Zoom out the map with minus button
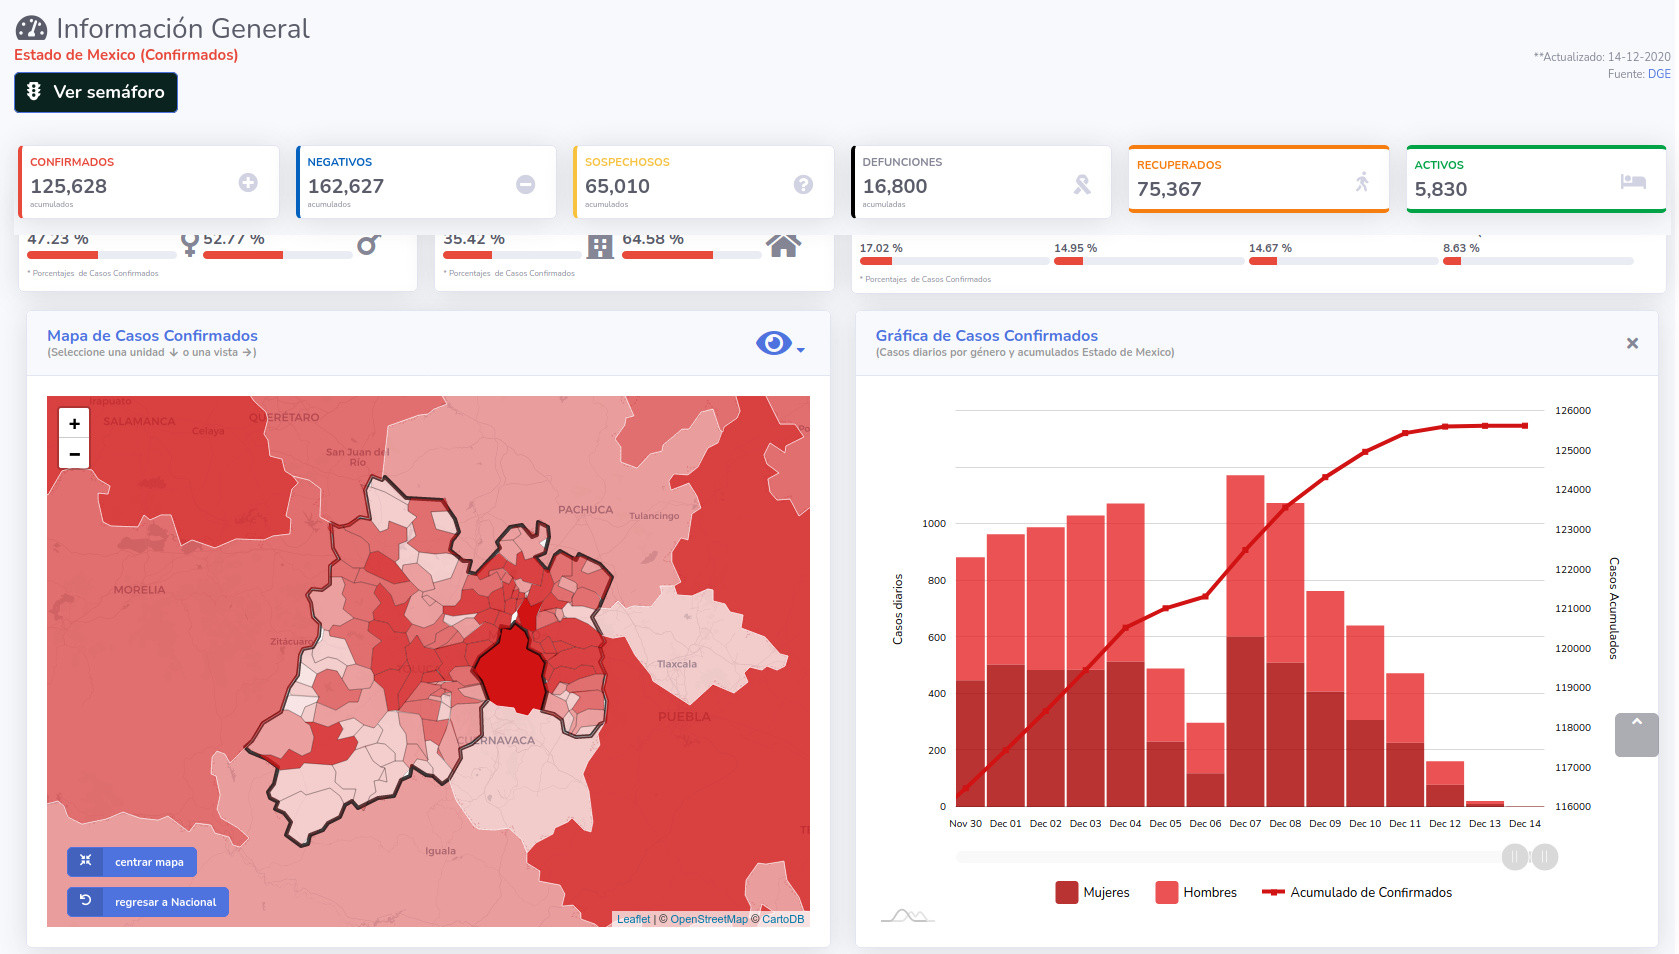Screen dimensions: 1679x954 point(74,454)
